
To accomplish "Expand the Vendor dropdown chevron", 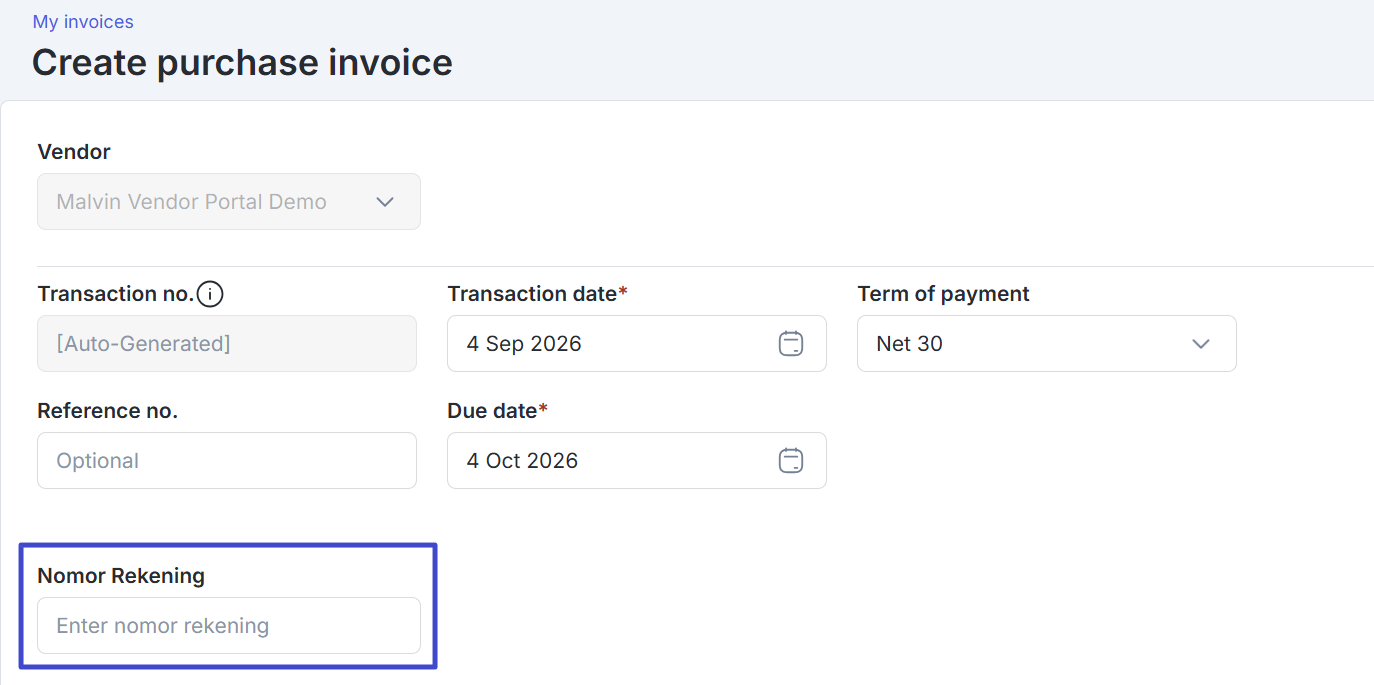I will coord(385,202).
